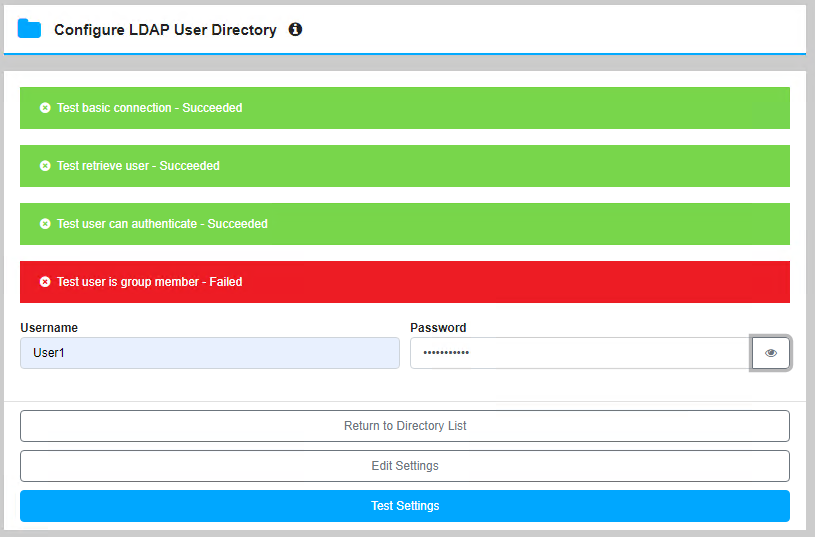
Task: Click the Password label
Action: (438, 328)
